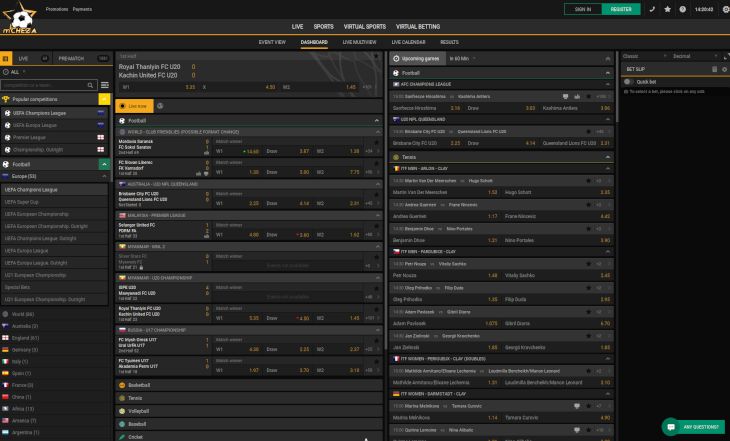Open the Payments link

82,9
